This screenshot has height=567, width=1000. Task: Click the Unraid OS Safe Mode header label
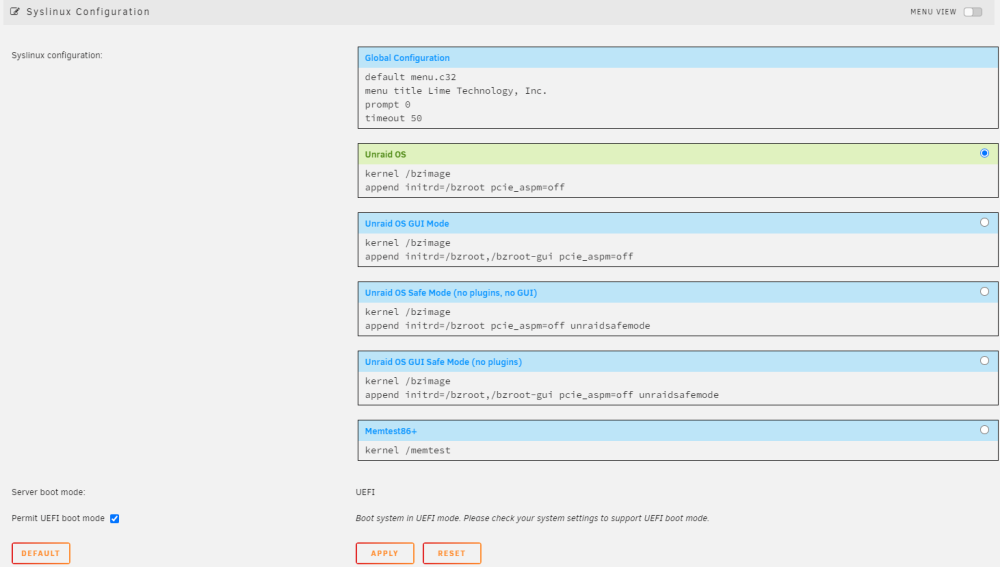[451, 293]
